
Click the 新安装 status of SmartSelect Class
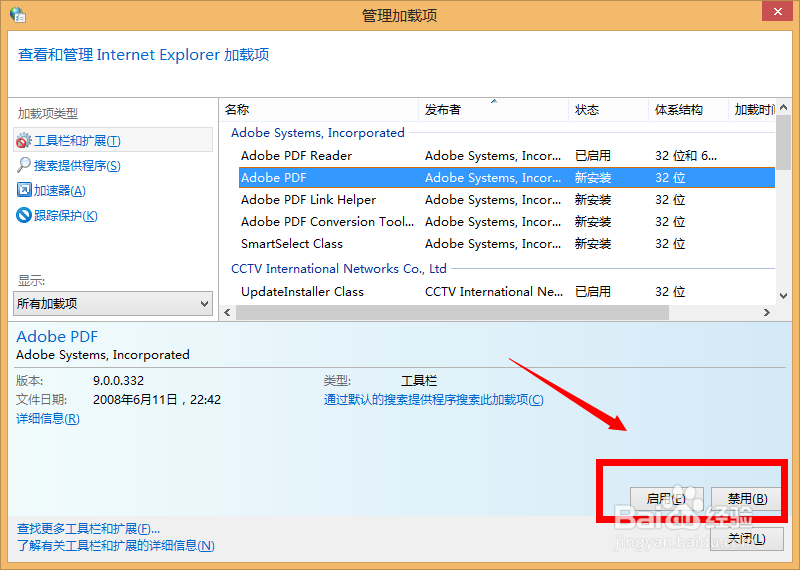pyautogui.click(x=593, y=243)
